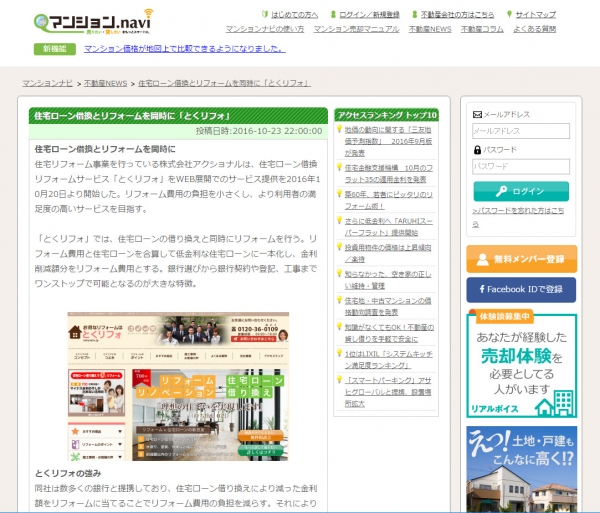The width and height of the screenshot is (600, 513).
Task: Click inside the メールアドレス input field
Action: pyautogui.click(x=520, y=131)
